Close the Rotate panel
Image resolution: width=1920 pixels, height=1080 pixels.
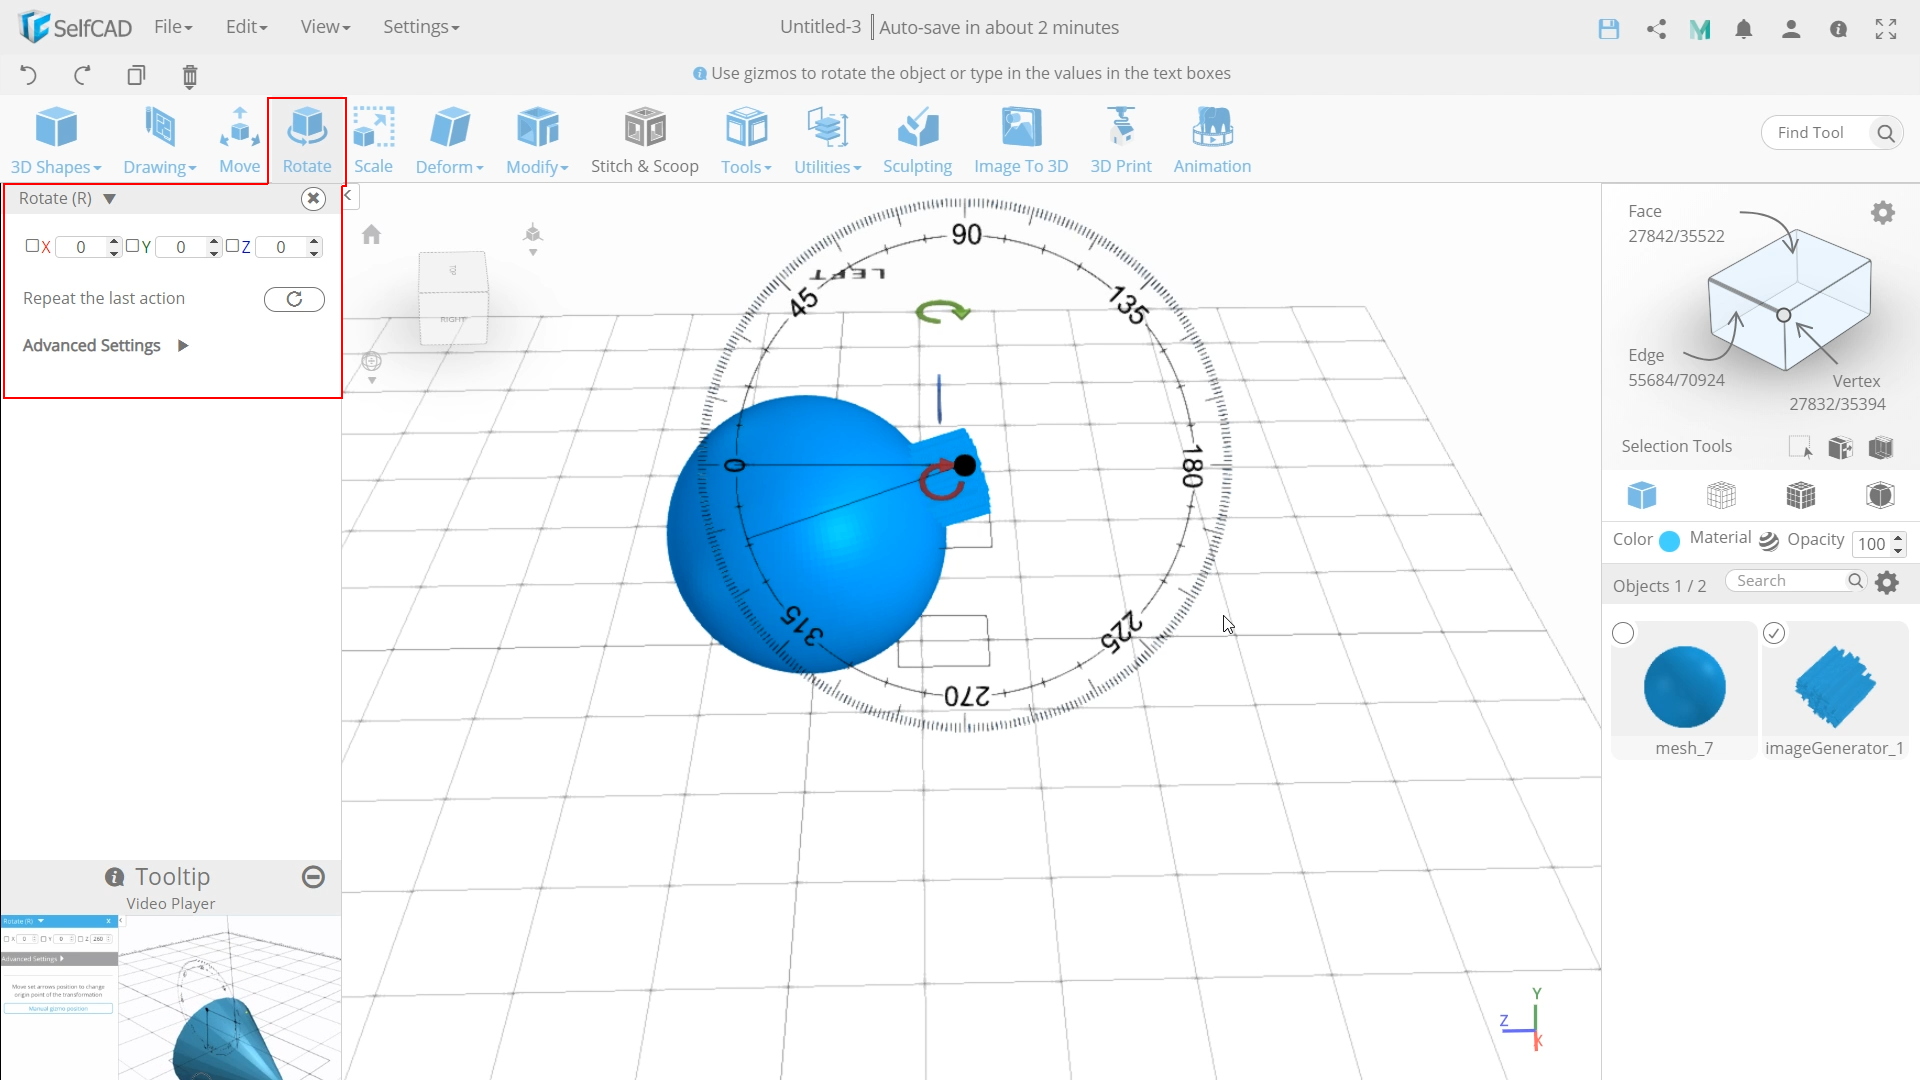click(x=313, y=198)
